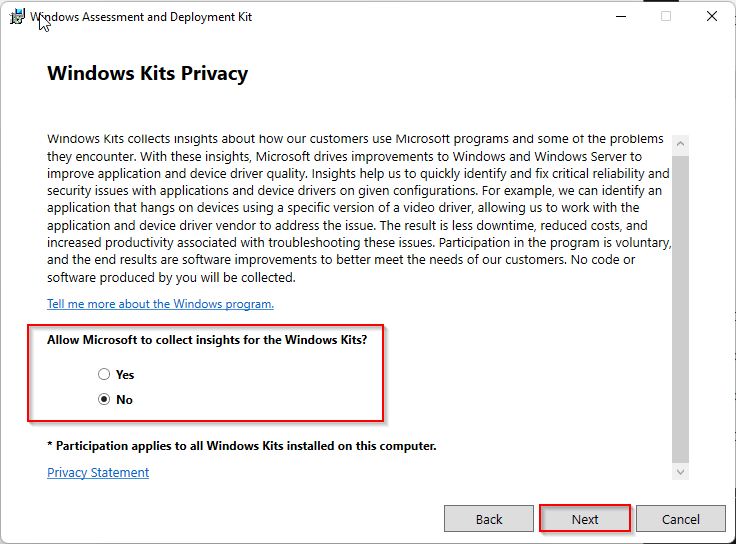This screenshot has width=736, height=544.
Task: Cancel the installation setup
Action: point(681,519)
